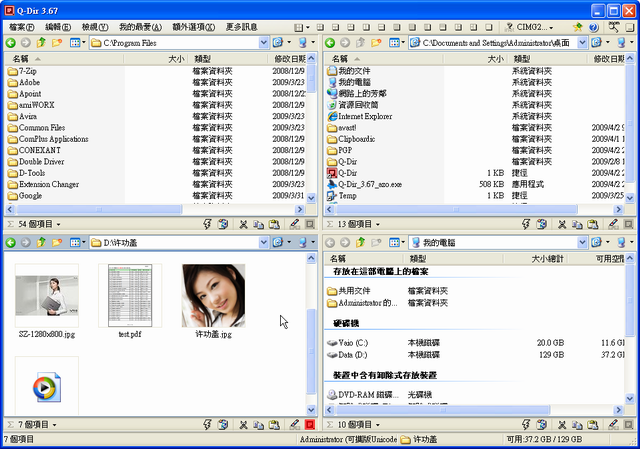Viewport: 640px width, 449px height.
Task: Click Back arrow in D:\许功盖 pane
Action: (11, 242)
